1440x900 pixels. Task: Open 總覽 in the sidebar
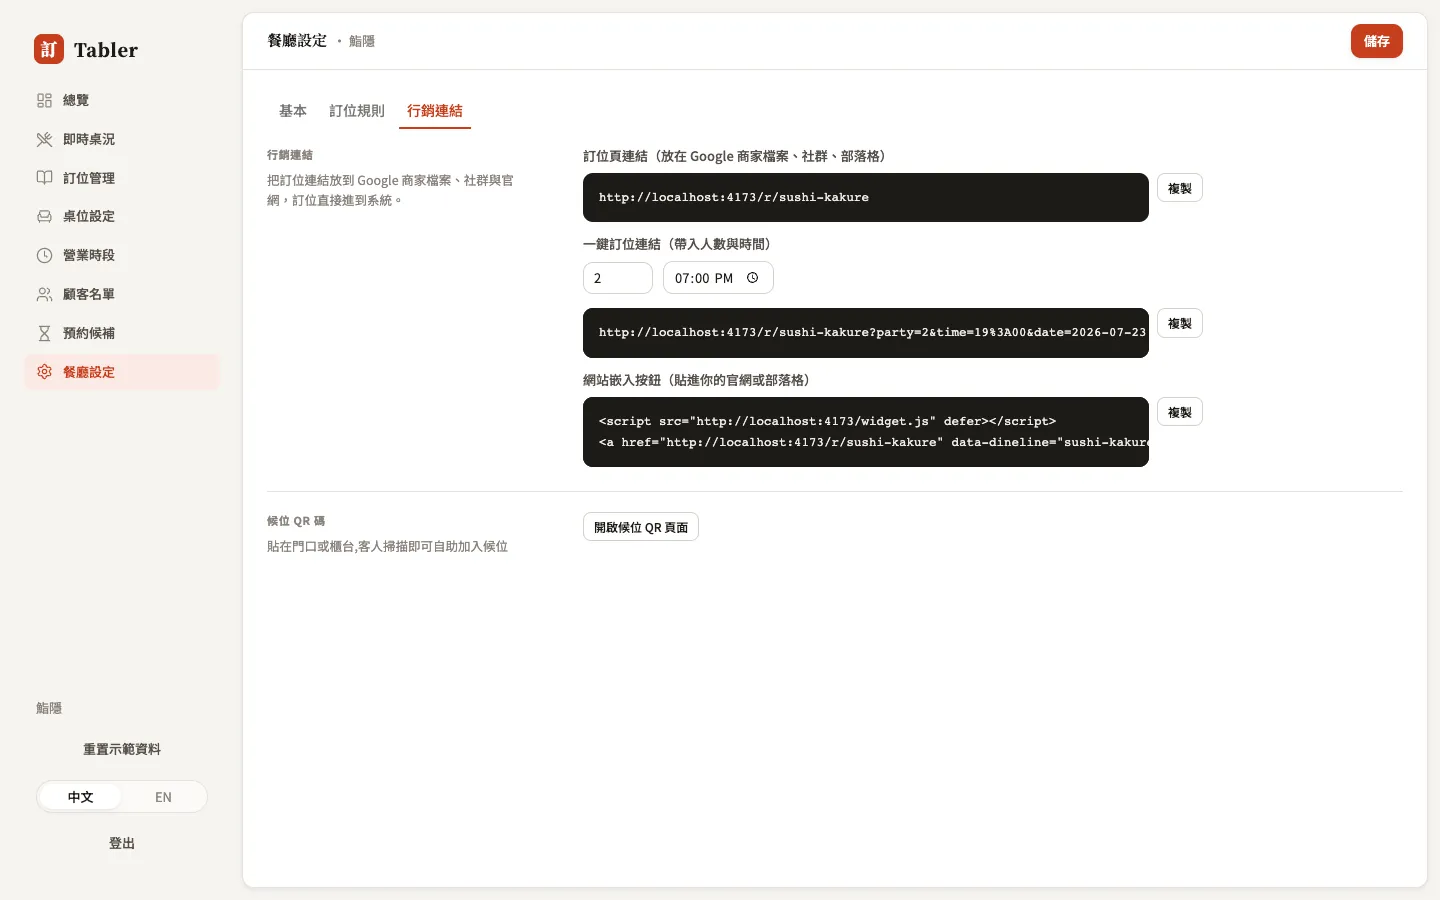tap(122, 100)
